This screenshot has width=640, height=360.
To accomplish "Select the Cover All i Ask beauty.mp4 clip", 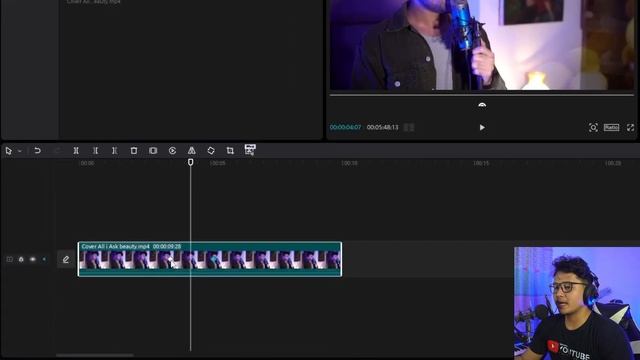I will pos(210,259).
